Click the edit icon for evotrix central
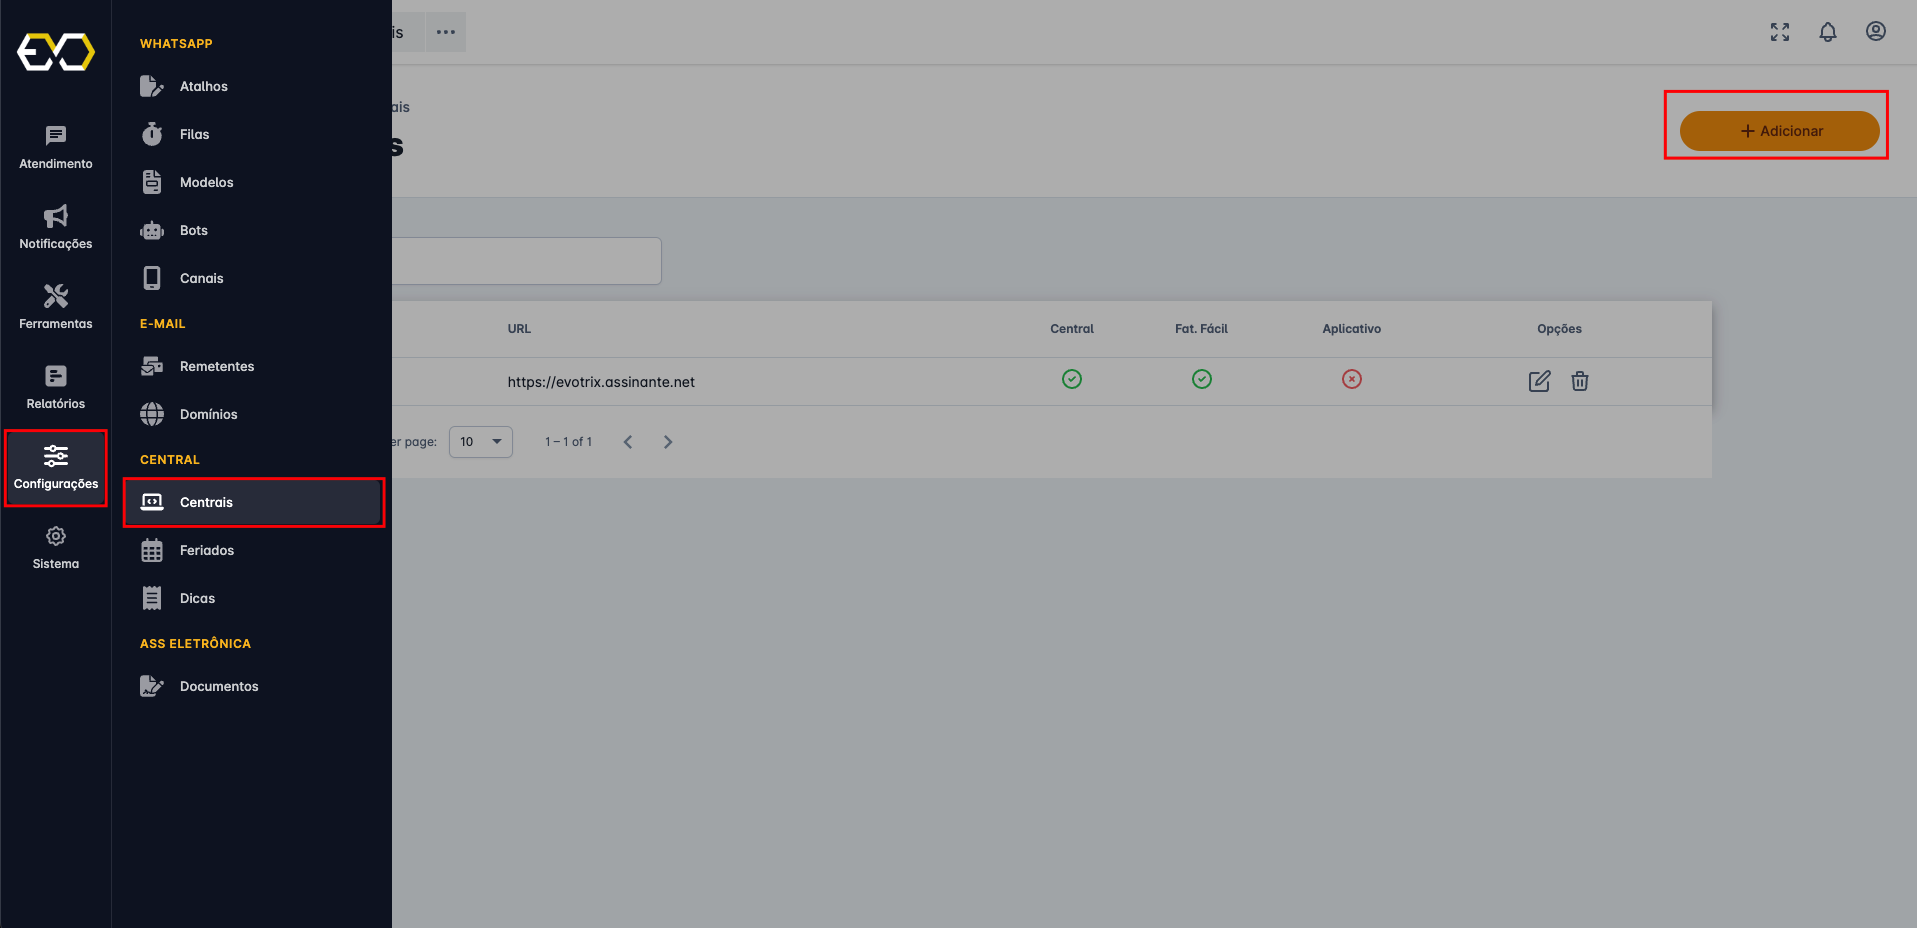This screenshot has height=928, width=1917. (1539, 381)
